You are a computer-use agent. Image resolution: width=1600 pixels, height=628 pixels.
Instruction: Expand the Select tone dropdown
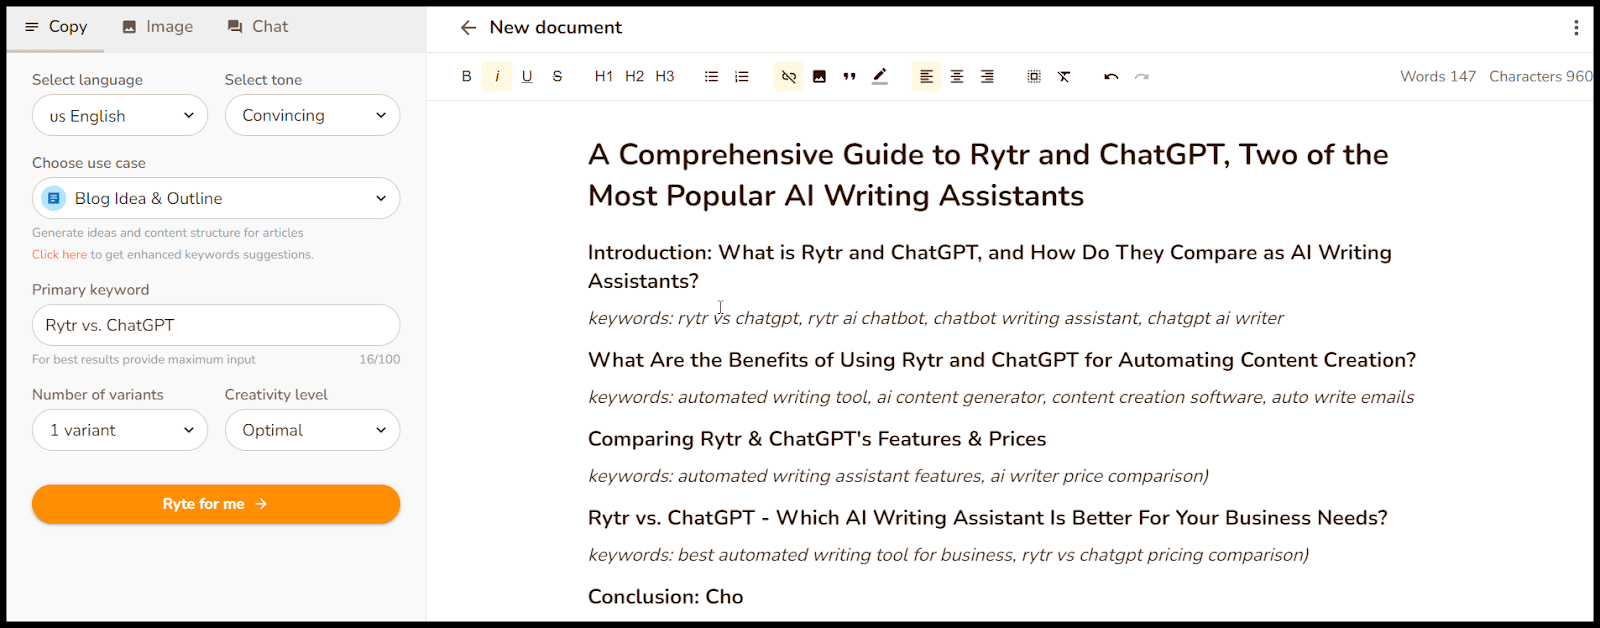(312, 116)
